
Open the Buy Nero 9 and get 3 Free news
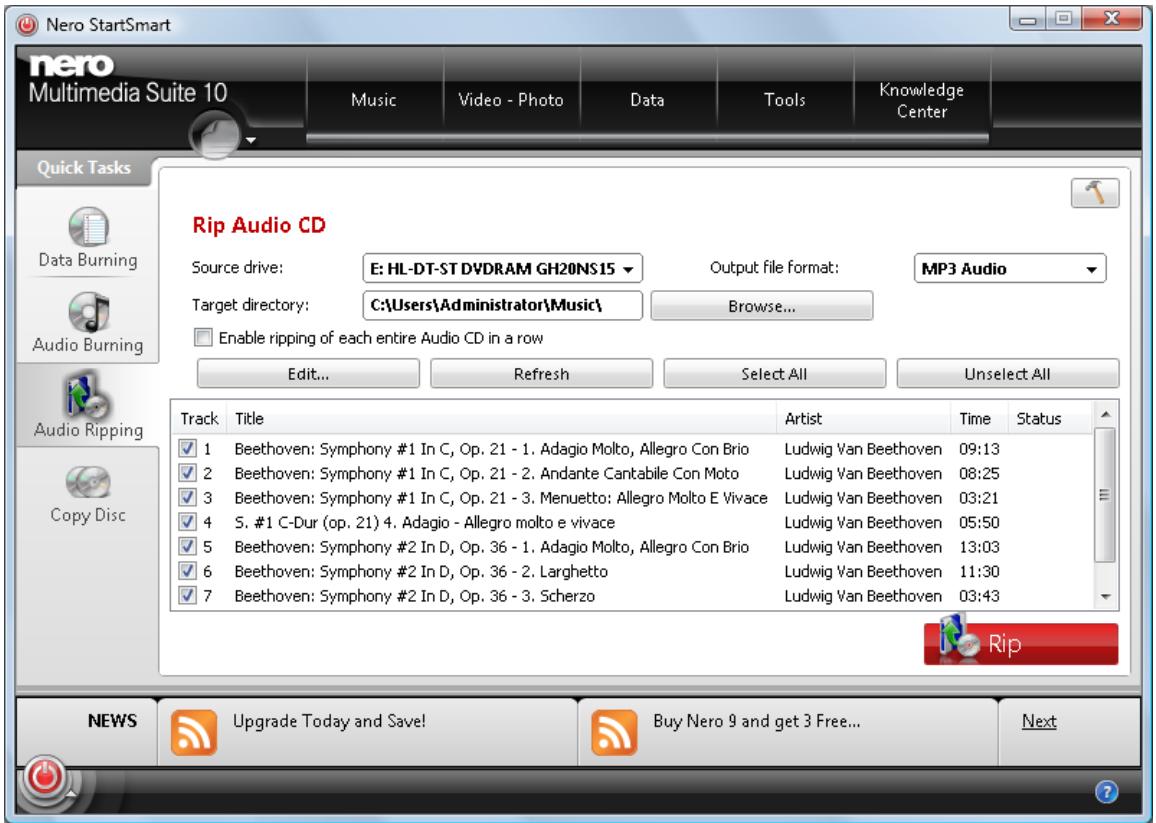[x=756, y=721]
